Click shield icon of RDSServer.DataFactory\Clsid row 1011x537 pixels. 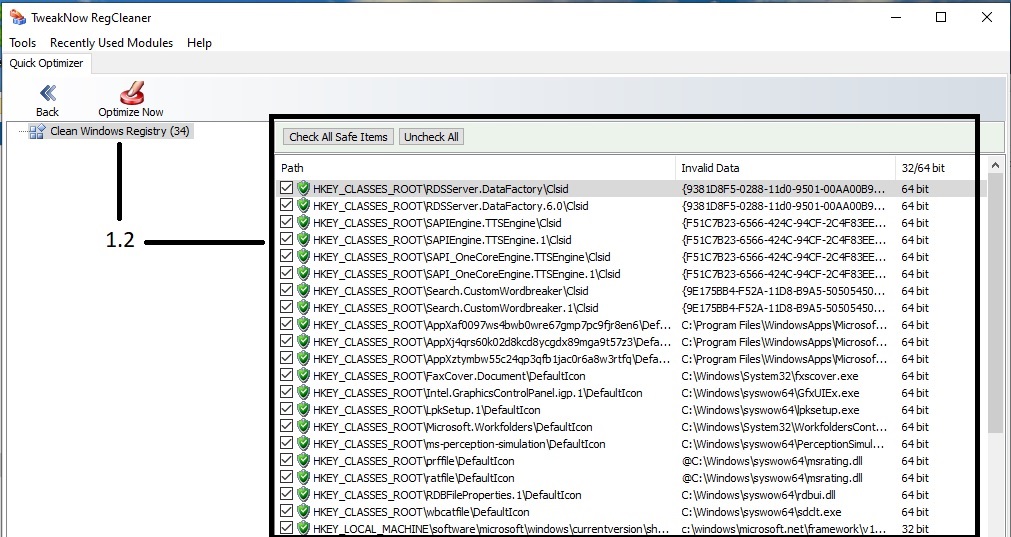point(303,189)
